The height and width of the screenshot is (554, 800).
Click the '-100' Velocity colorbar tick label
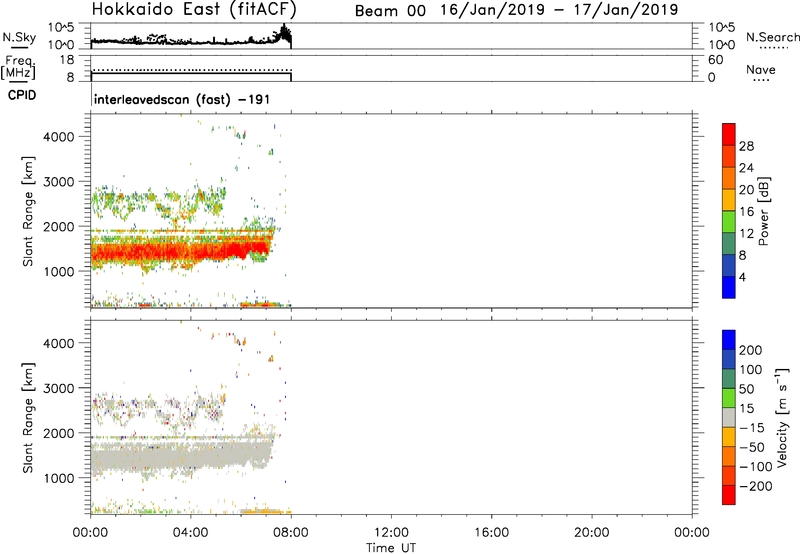756,466
